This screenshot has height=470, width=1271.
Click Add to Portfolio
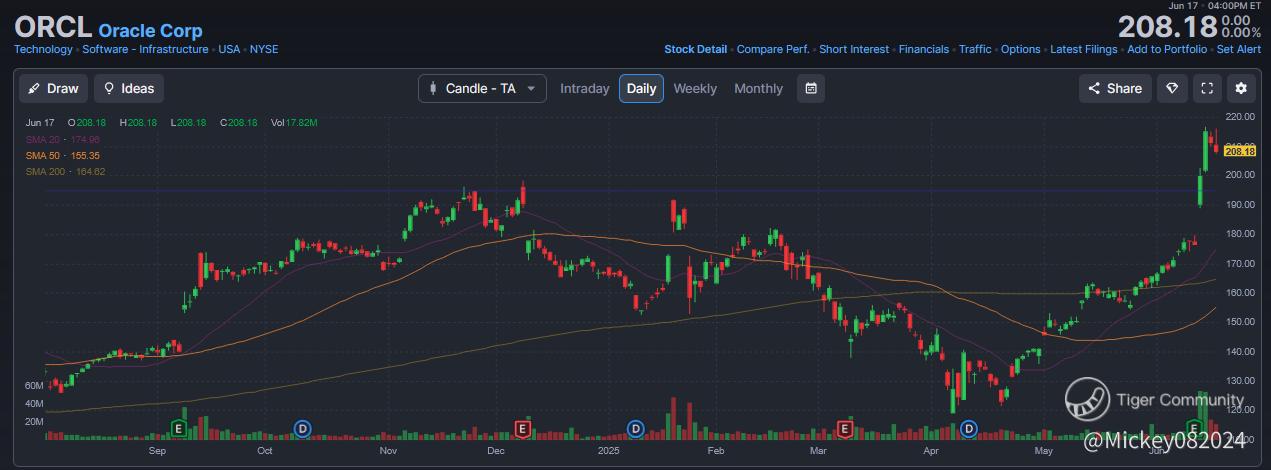pos(1167,49)
